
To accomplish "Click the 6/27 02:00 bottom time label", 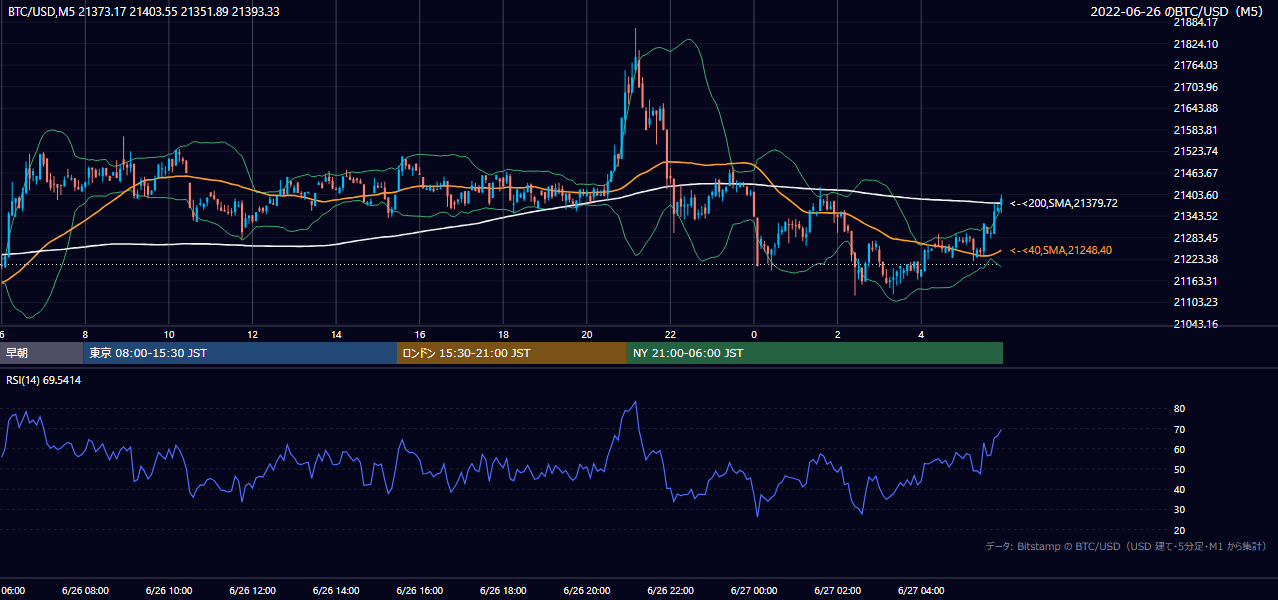I will [838, 591].
